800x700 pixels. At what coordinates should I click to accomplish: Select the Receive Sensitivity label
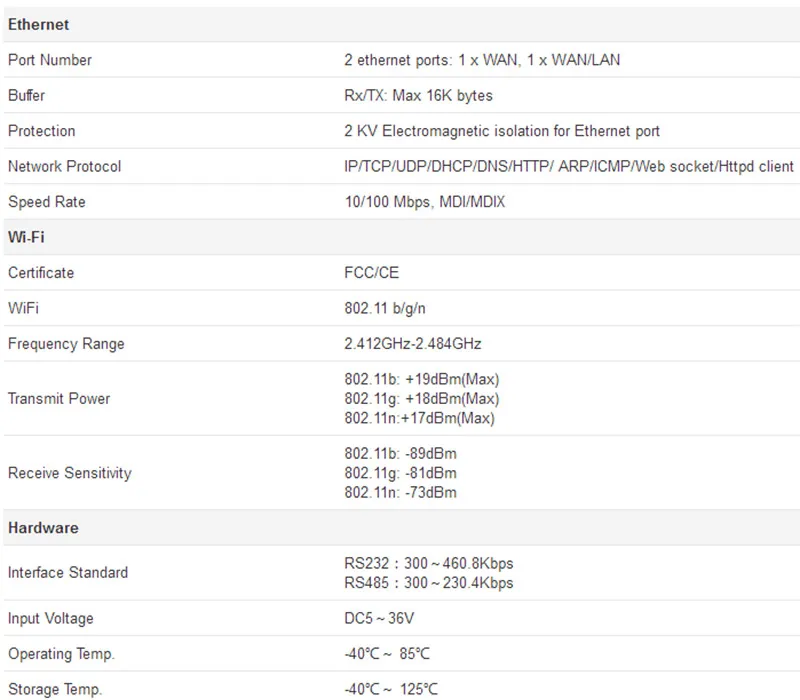69,473
